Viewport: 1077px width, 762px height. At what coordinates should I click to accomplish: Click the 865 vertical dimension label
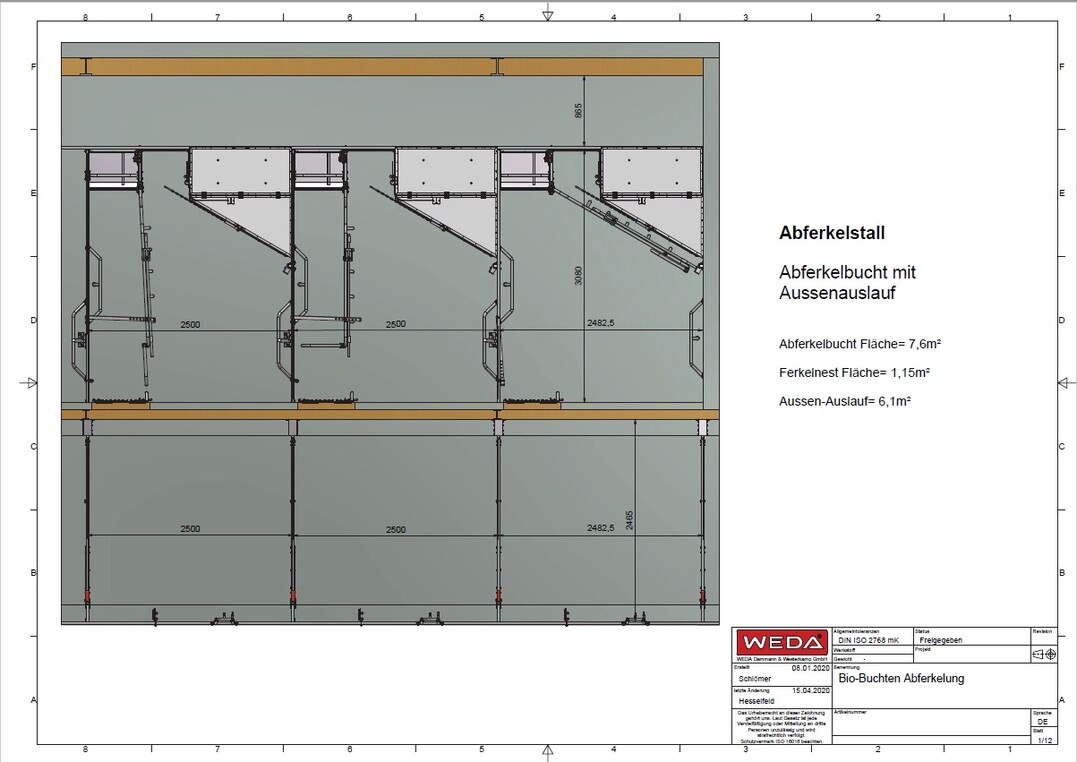[578, 110]
